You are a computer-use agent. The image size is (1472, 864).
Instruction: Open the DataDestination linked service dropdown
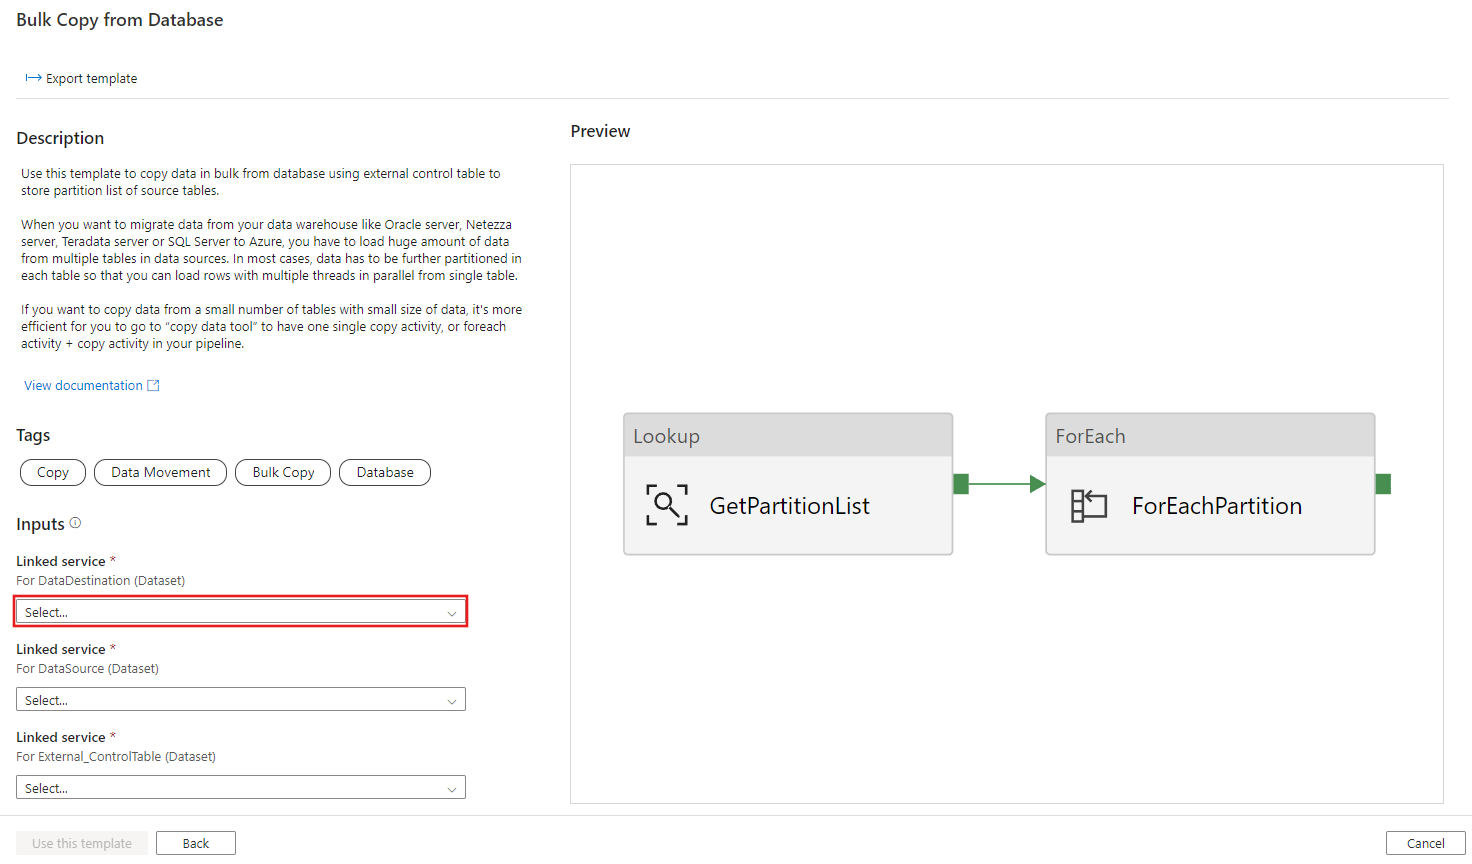click(240, 611)
